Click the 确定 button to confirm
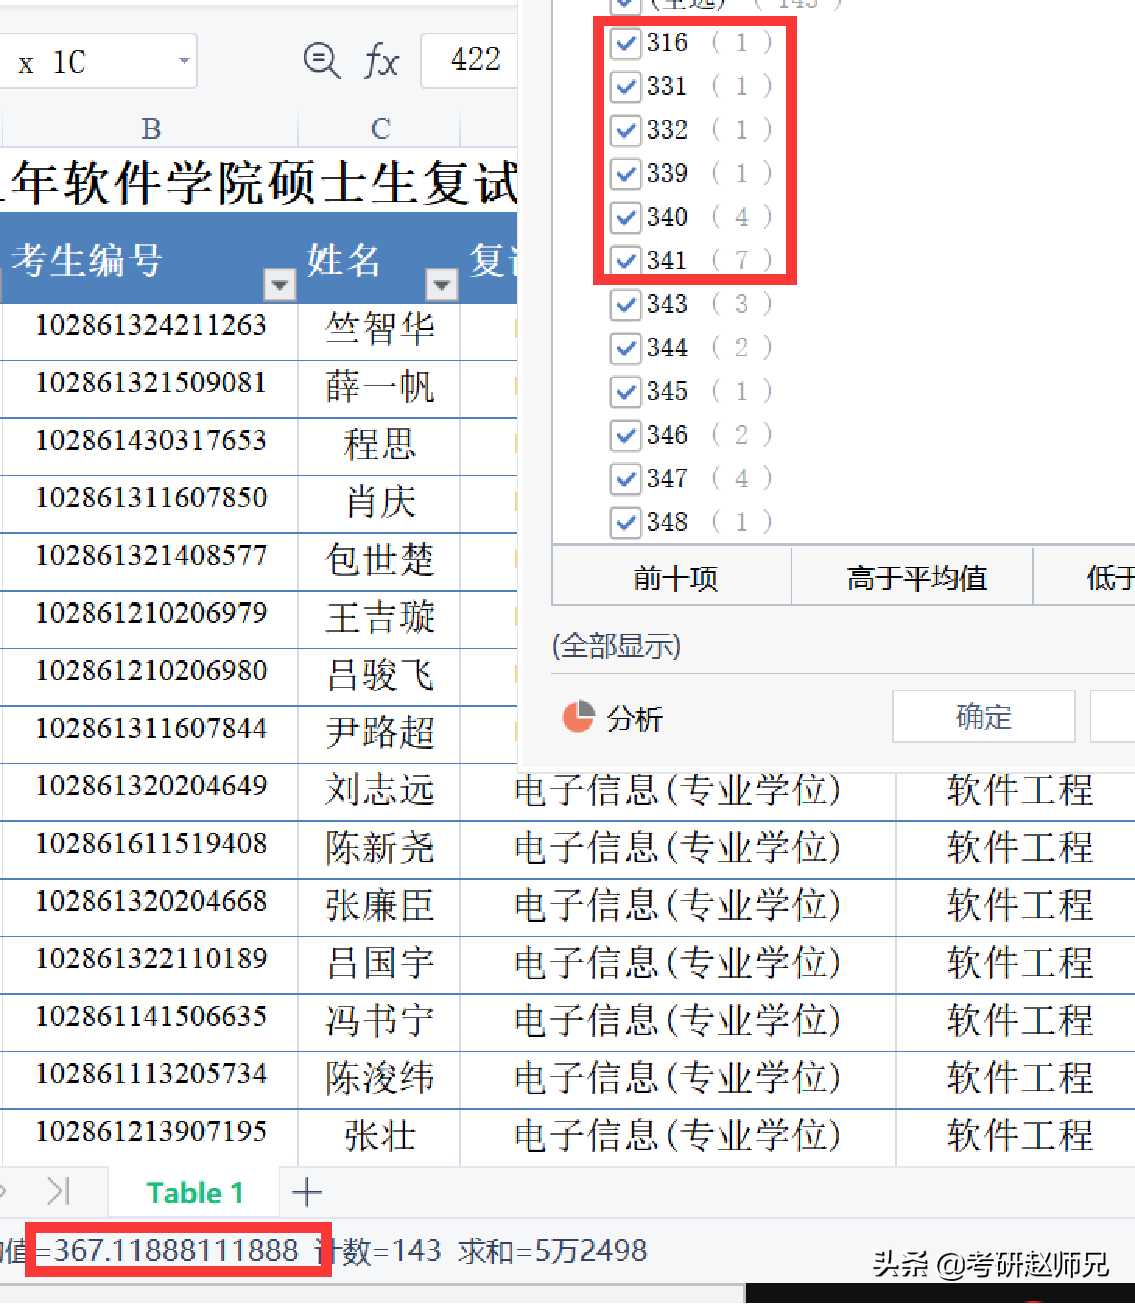The image size is (1135, 1304). point(982,716)
